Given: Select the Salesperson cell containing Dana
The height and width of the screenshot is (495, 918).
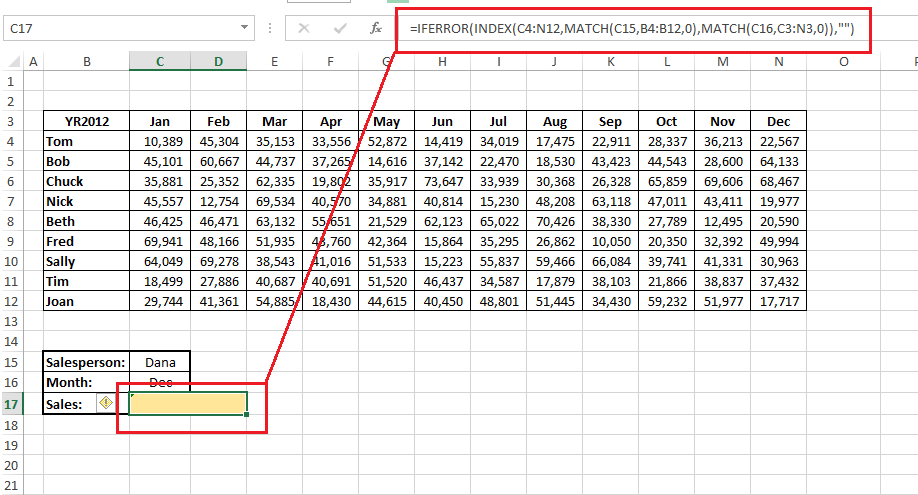Looking at the screenshot, I should pos(159,363).
